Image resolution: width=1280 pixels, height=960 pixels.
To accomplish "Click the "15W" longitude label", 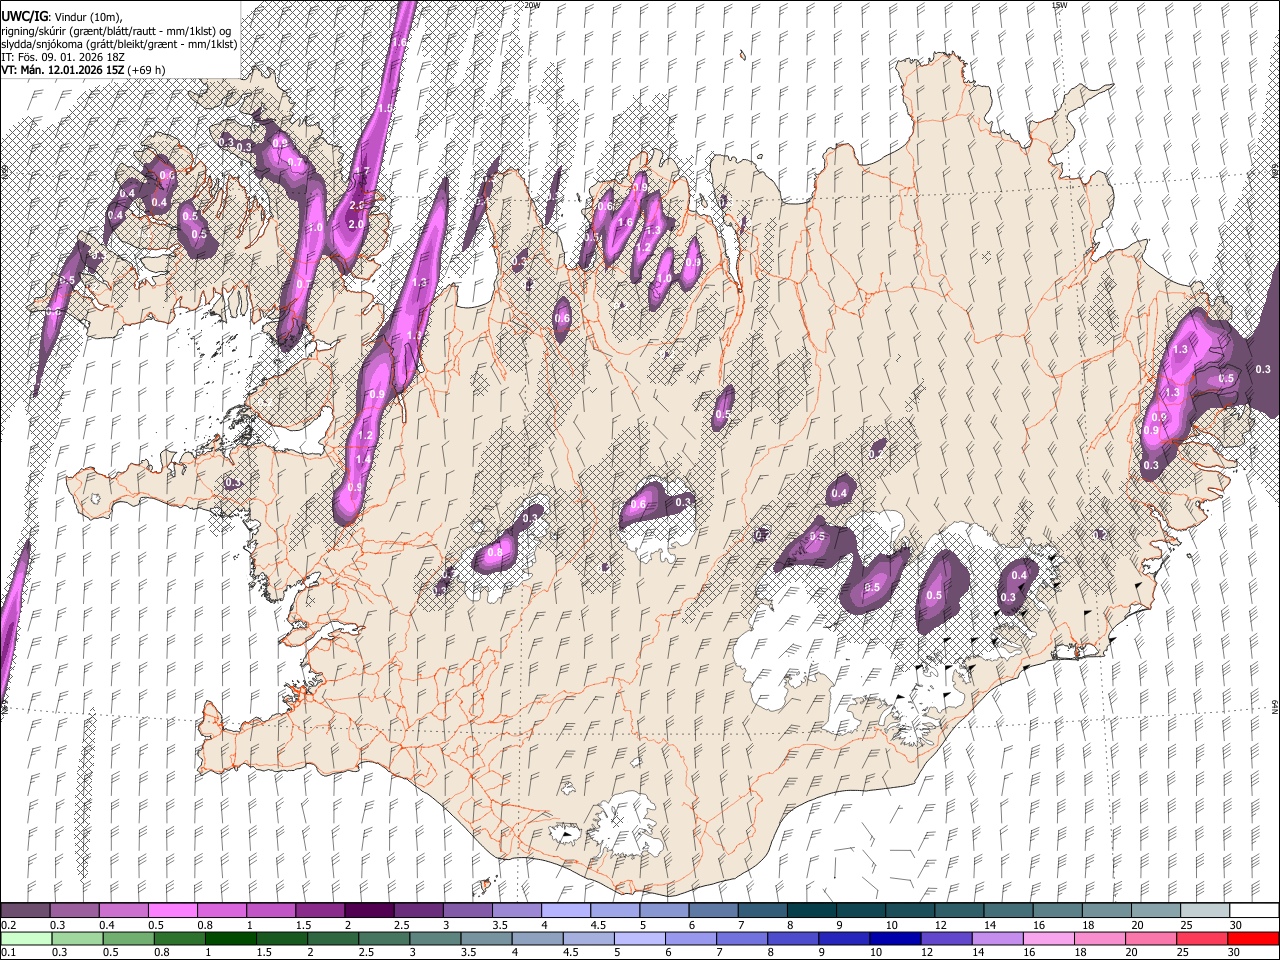I will point(1060,5).
